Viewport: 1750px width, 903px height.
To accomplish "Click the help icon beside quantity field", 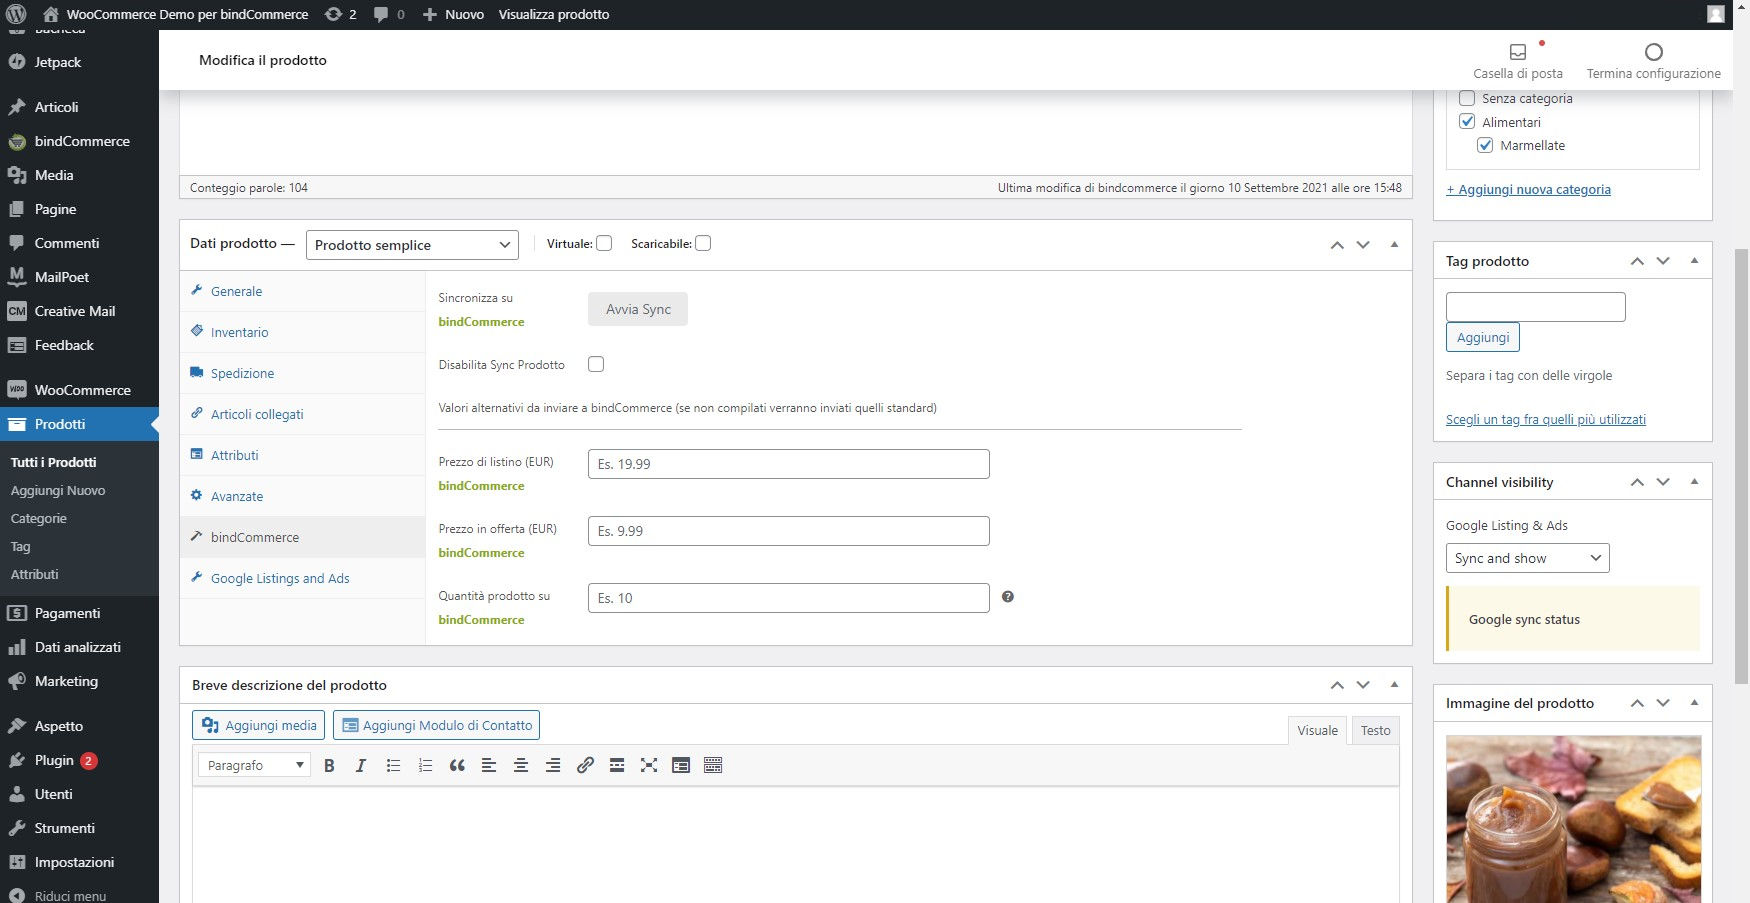I will pyautogui.click(x=1008, y=597).
